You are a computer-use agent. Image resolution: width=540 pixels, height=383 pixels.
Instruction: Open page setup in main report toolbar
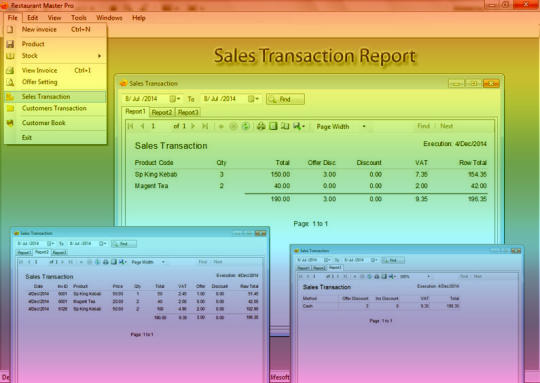(x=284, y=126)
